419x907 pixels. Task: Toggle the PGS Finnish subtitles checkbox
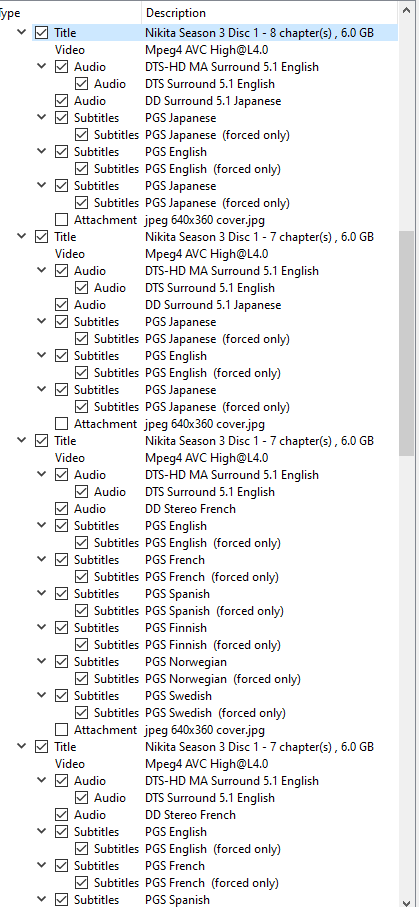pyautogui.click(x=61, y=628)
